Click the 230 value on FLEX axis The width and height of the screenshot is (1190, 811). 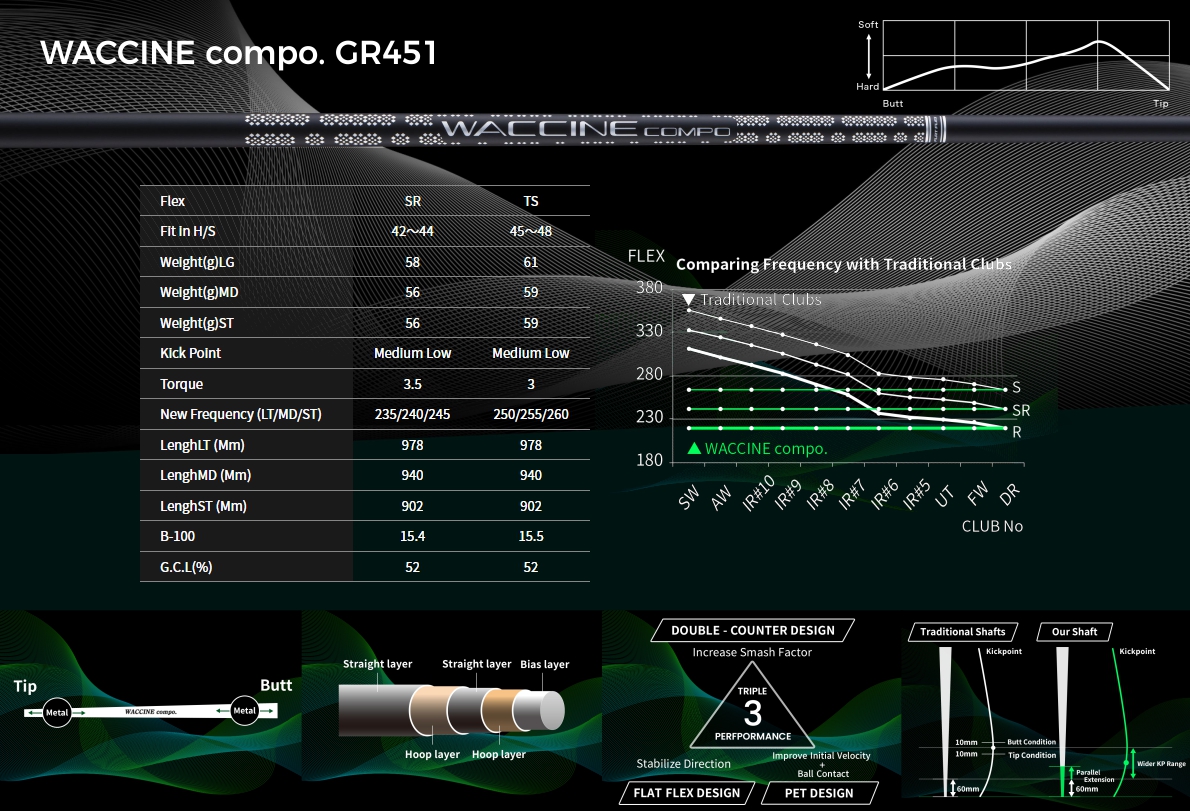click(649, 417)
